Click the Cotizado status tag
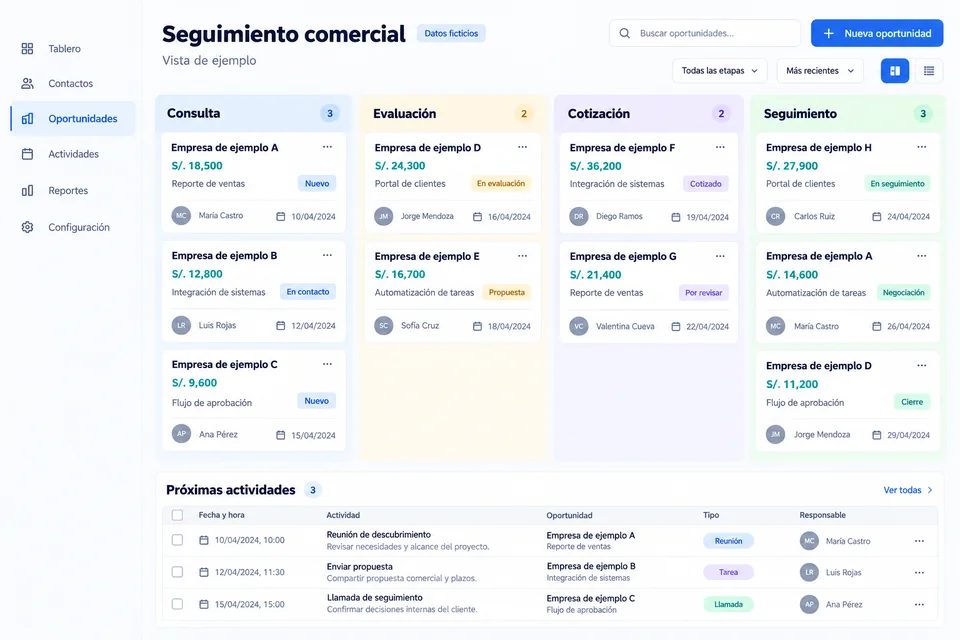Viewport: 960px width, 640px height. pyautogui.click(x=705, y=184)
